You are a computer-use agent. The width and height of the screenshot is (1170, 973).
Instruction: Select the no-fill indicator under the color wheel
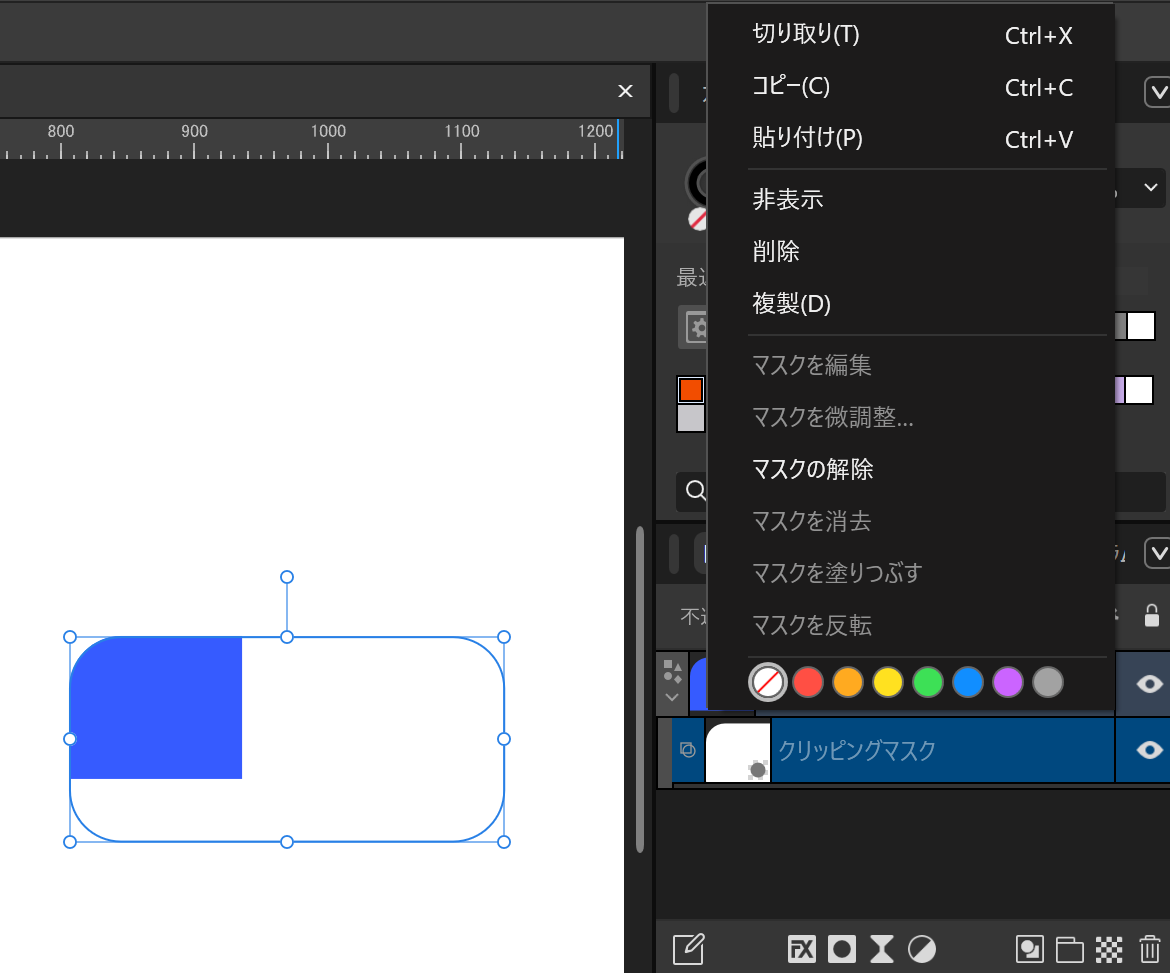[698, 219]
